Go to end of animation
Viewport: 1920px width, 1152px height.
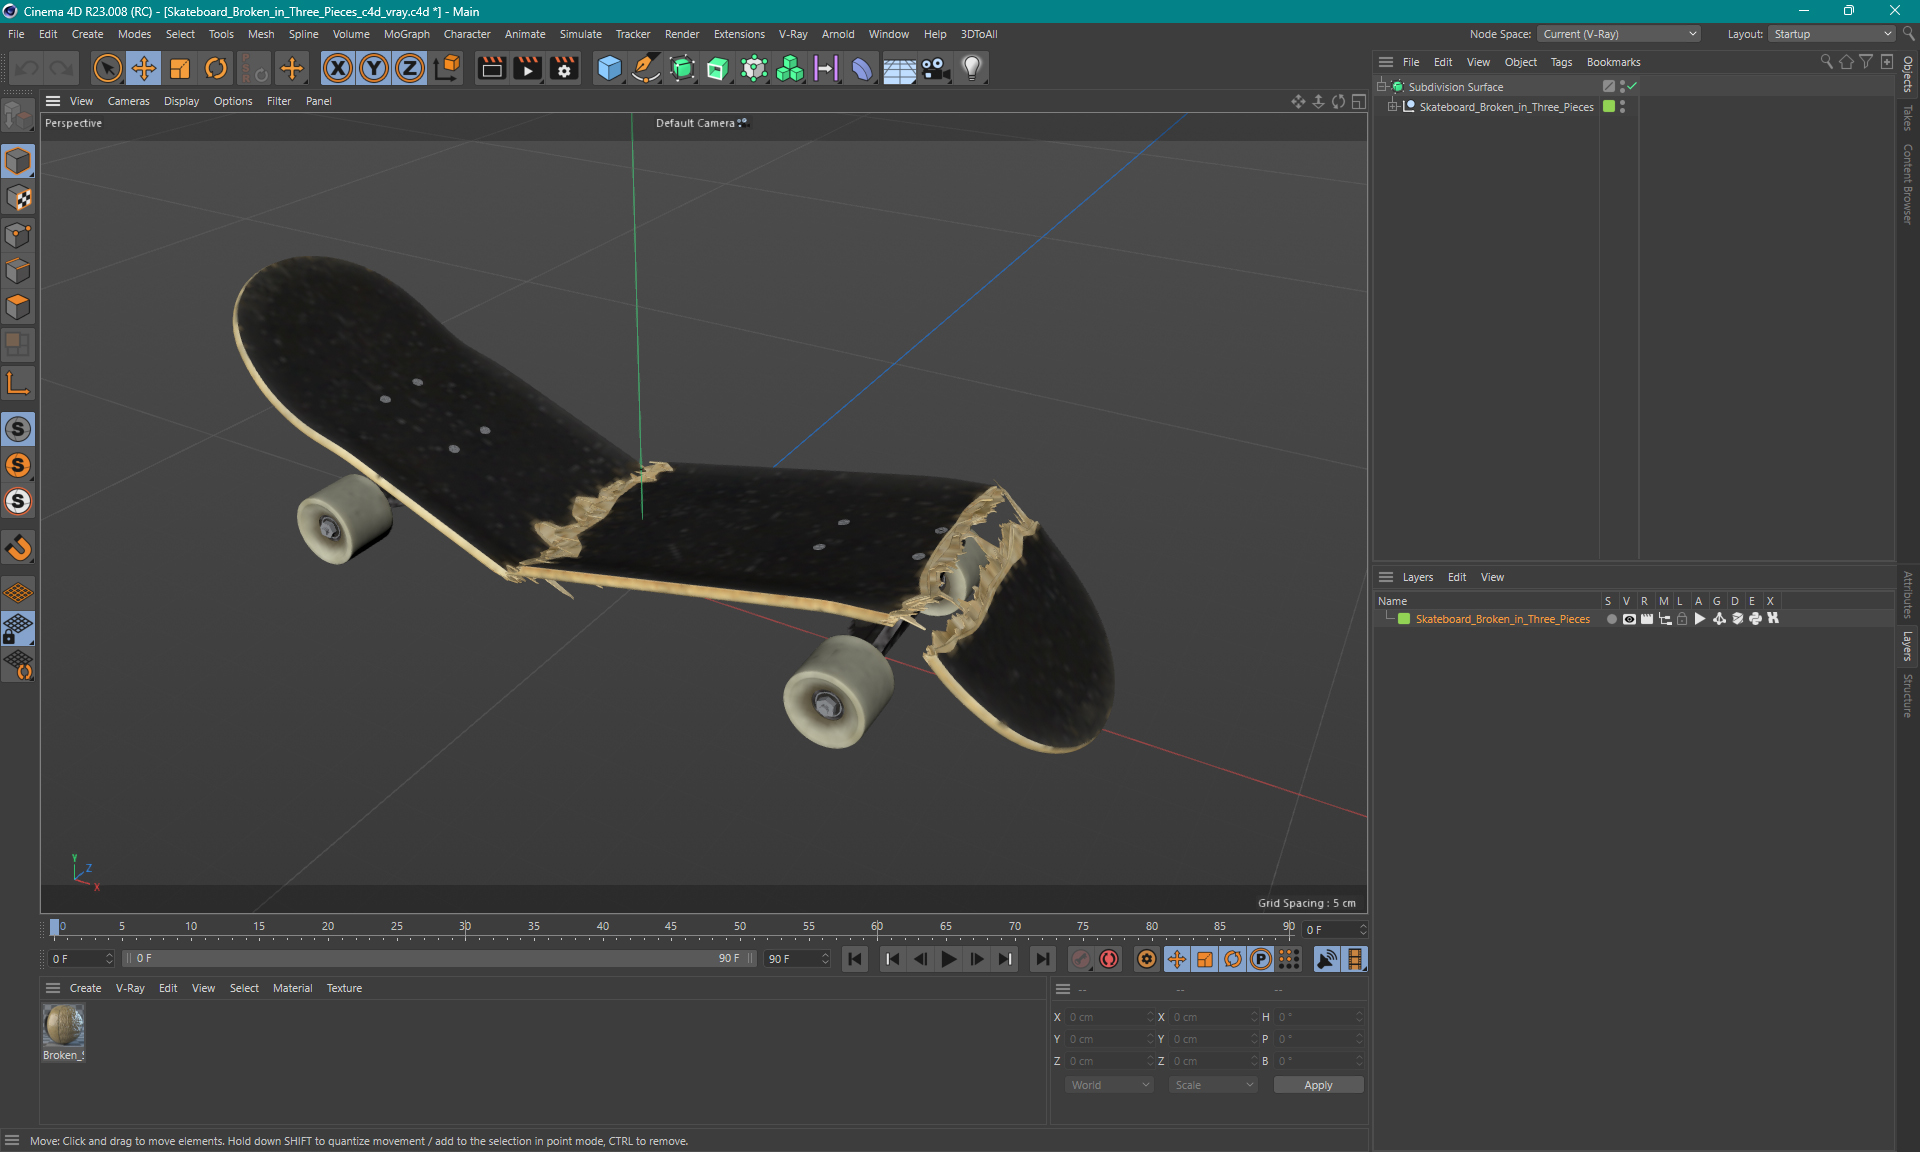1043,959
